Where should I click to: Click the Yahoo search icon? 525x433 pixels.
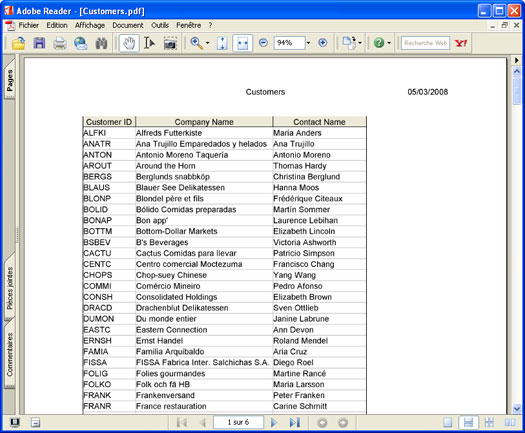(x=461, y=43)
